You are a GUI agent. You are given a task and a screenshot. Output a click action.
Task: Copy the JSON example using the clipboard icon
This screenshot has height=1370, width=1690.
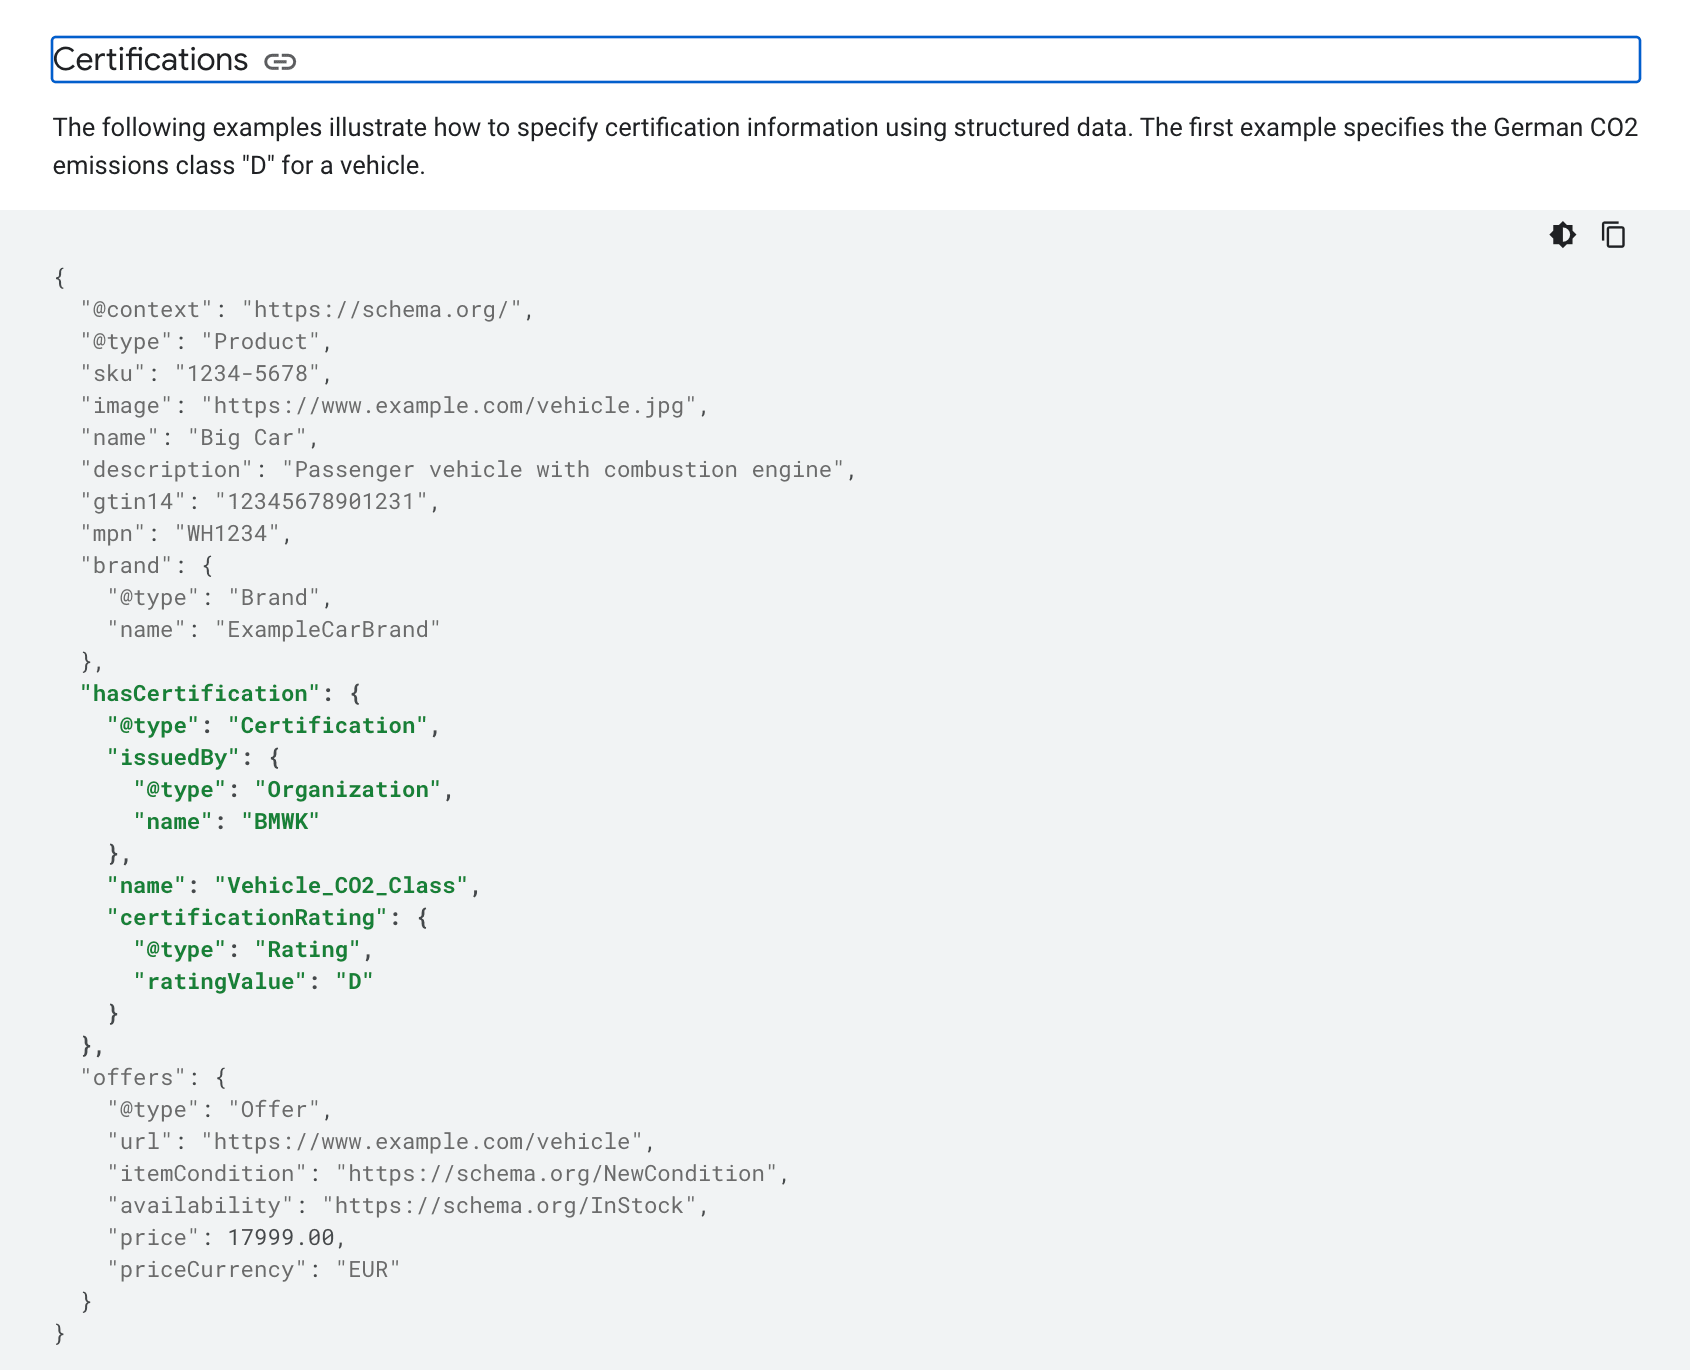point(1613,235)
